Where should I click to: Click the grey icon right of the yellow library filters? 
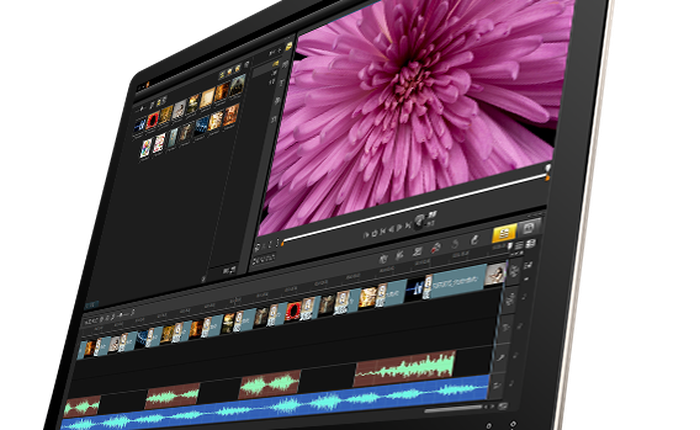(x=246, y=65)
